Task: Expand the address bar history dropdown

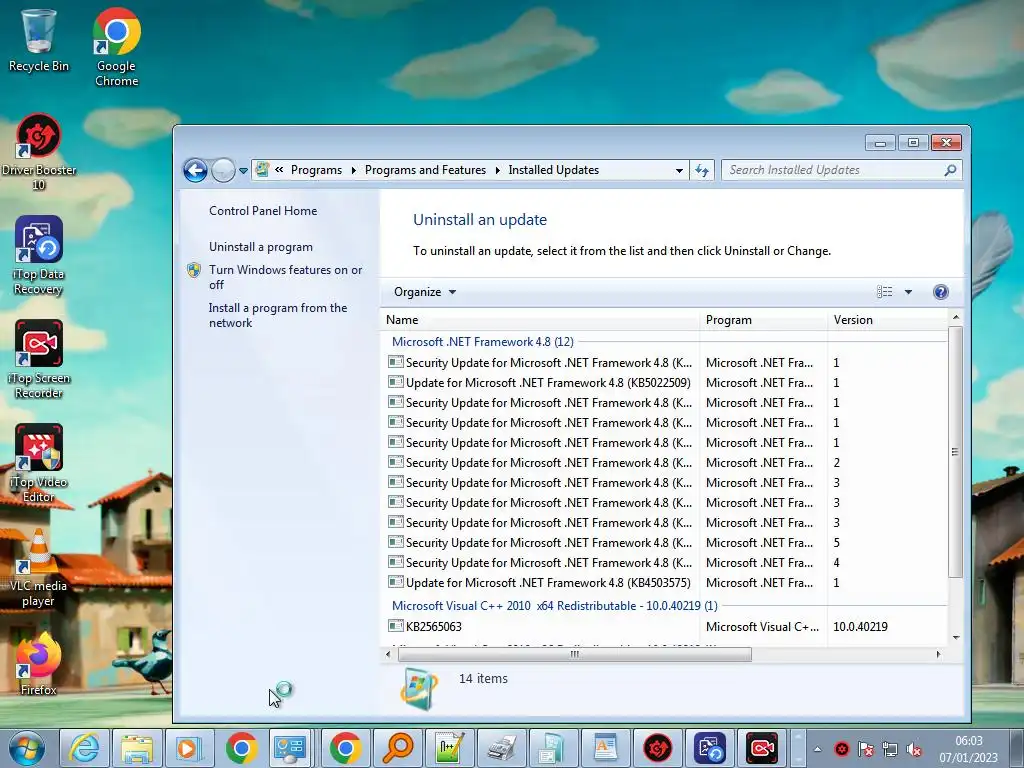Action: tap(679, 170)
